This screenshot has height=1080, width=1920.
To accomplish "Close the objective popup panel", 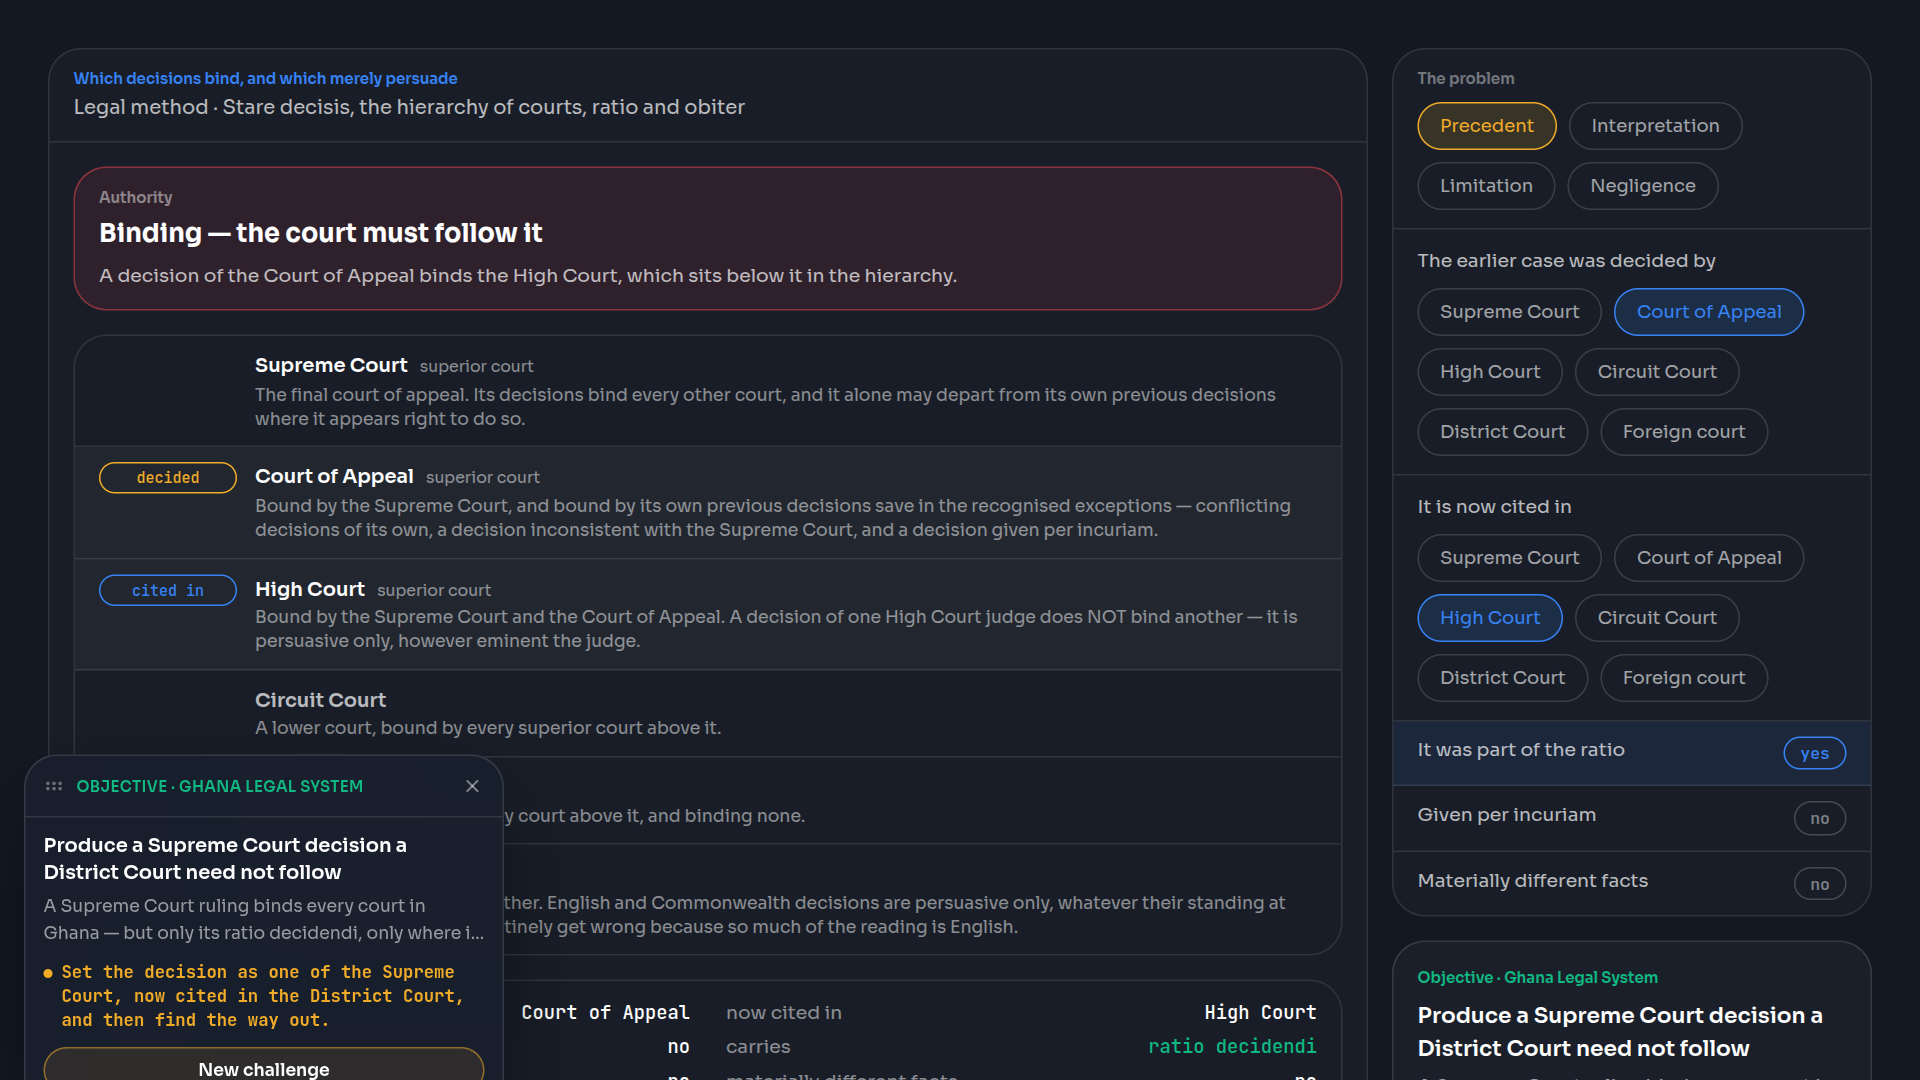I will (472, 786).
